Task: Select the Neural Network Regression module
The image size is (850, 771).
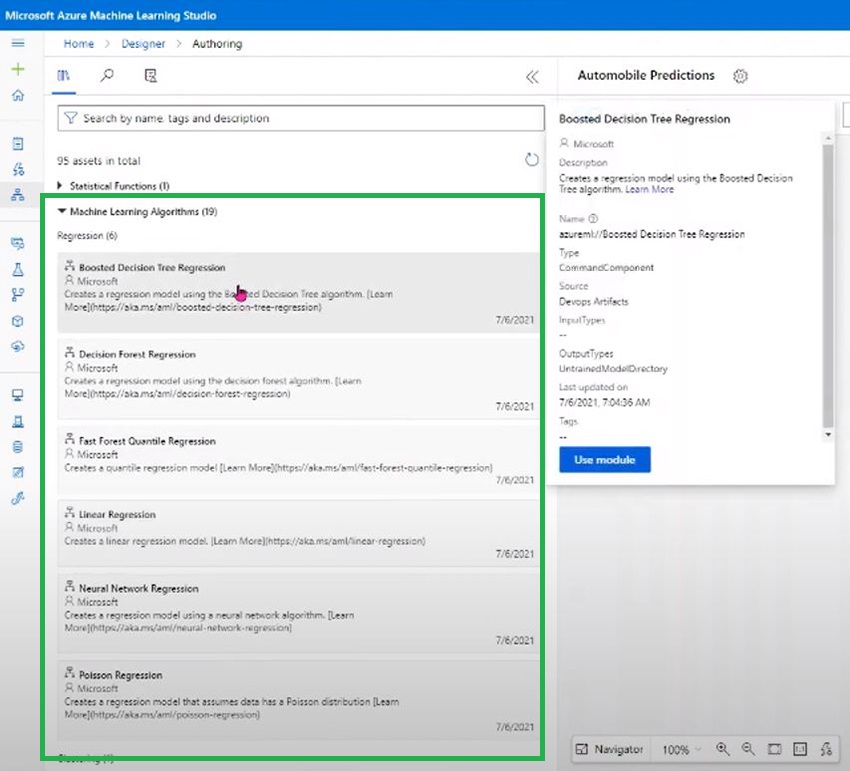Action: pos(298,613)
